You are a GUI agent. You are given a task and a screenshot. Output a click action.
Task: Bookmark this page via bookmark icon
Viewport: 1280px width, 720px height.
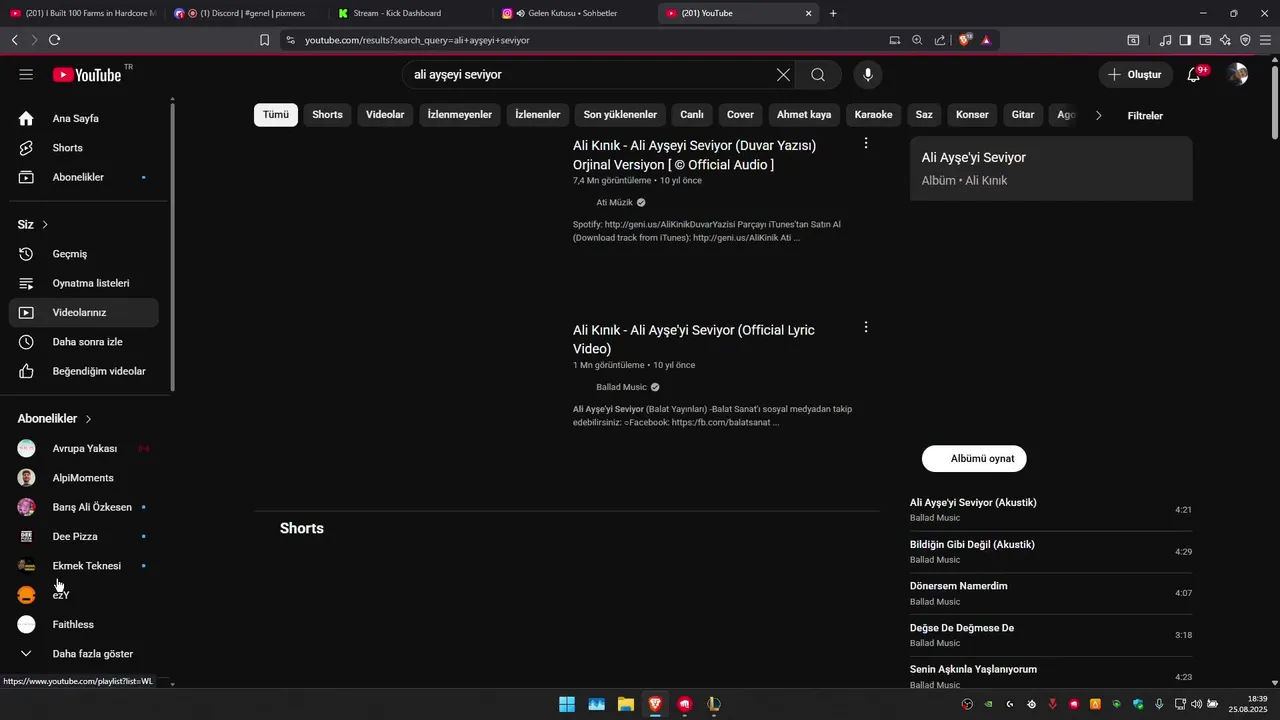[x=264, y=40]
